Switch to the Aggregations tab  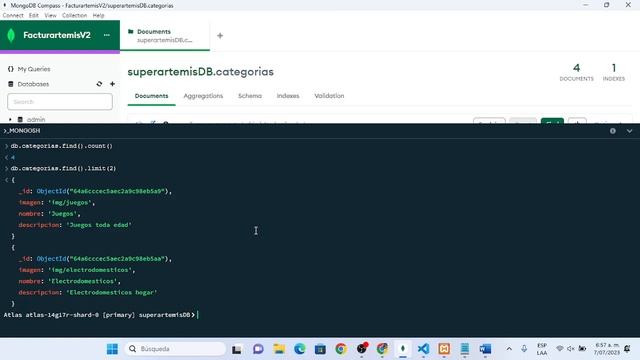[203, 96]
